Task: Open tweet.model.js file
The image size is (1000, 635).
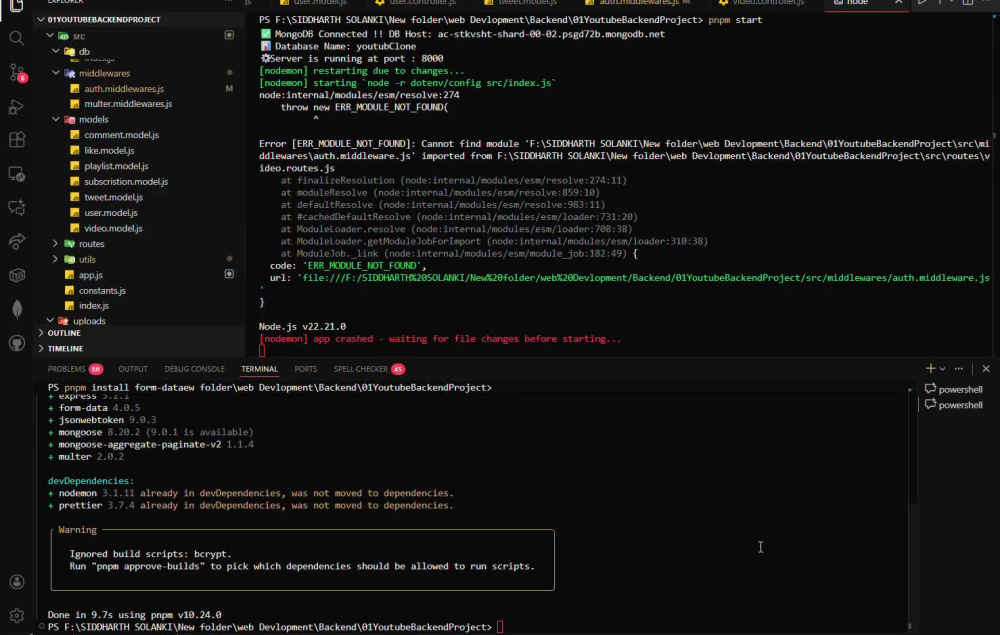Action: click(113, 197)
